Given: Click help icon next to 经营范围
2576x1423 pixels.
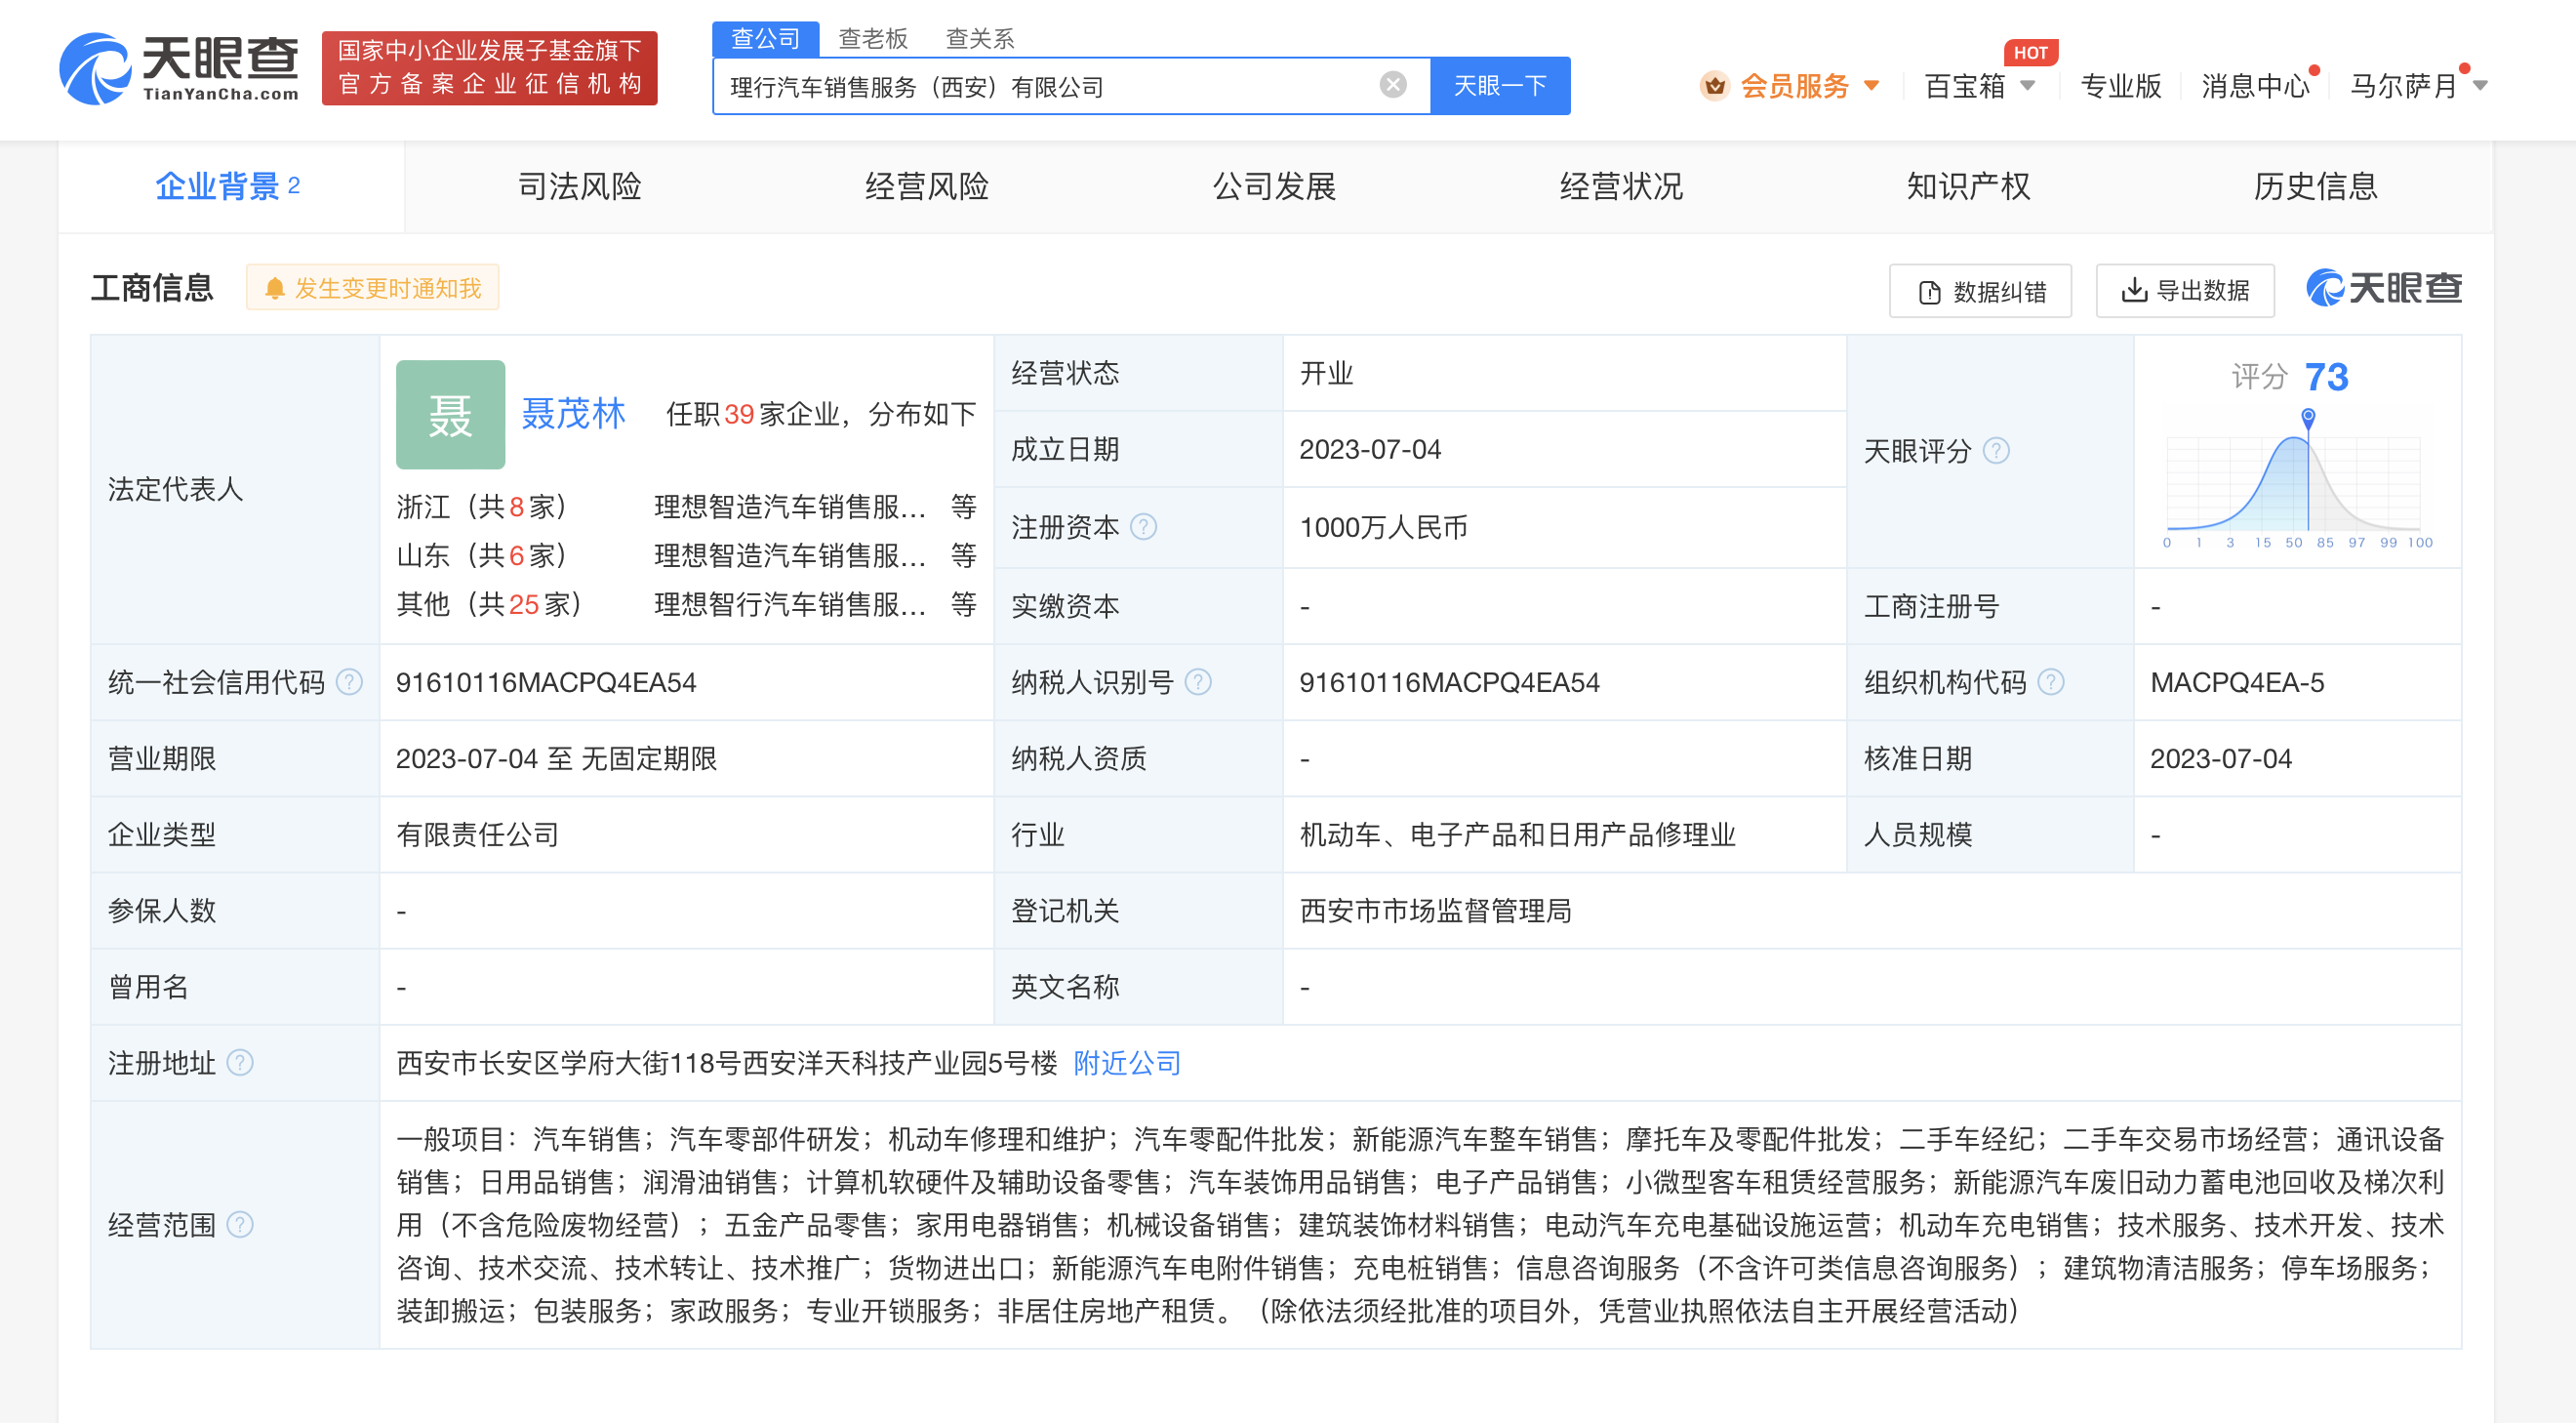Looking at the screenshot, I should (240, 1224).
